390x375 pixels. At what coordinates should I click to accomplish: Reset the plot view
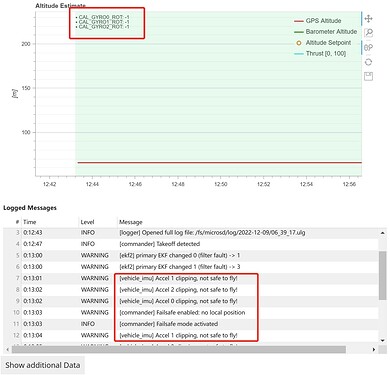[x=368, y=62]
